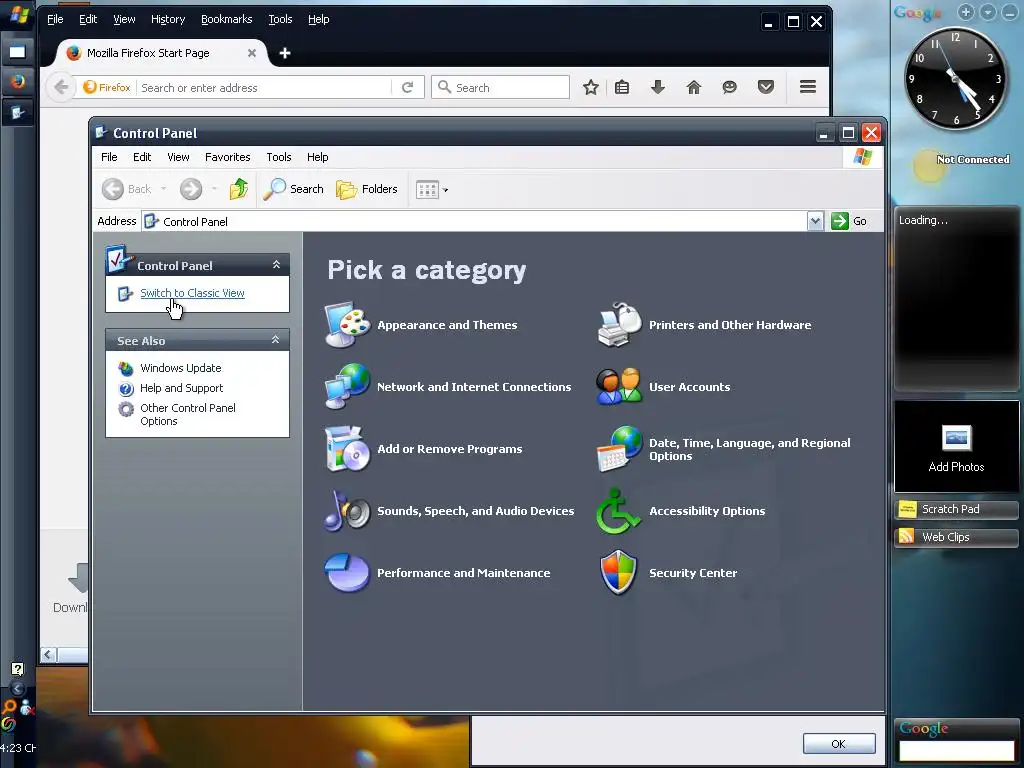Click the Up folder toolbar icon
Image resolution: width=1024 pixels, height=768 pixels.
[239, 189]
